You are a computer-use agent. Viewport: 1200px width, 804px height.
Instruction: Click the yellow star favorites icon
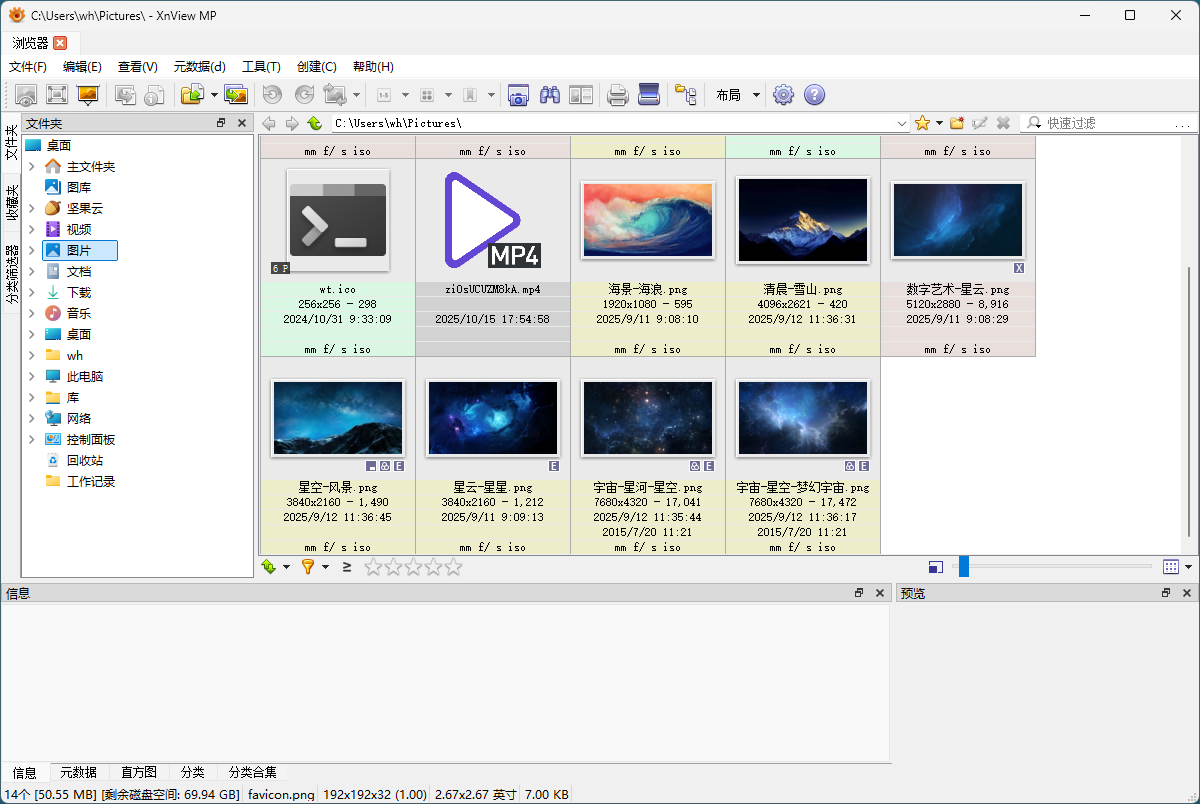pos(922,123)
